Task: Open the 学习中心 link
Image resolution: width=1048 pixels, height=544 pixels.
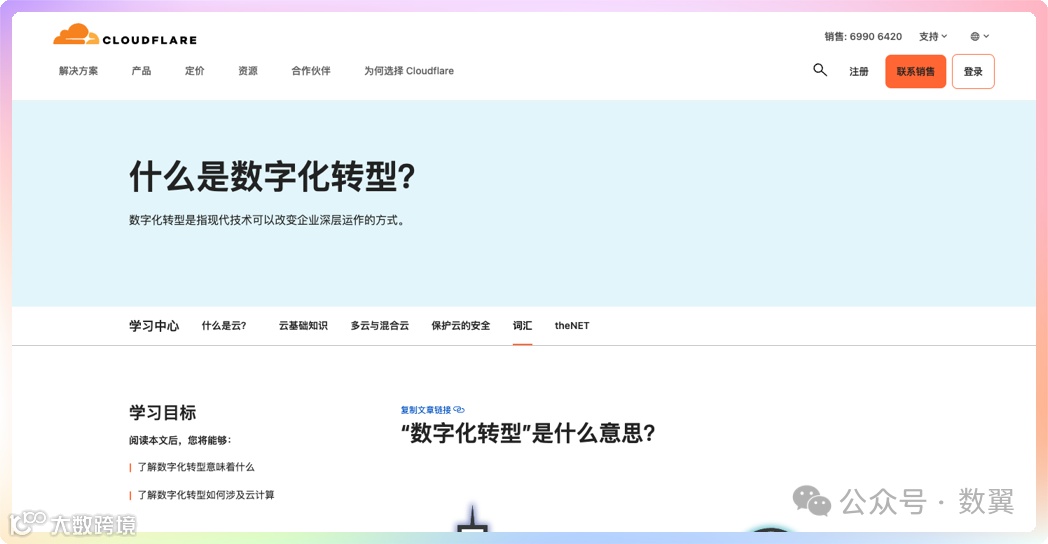Action: (154, 326)
